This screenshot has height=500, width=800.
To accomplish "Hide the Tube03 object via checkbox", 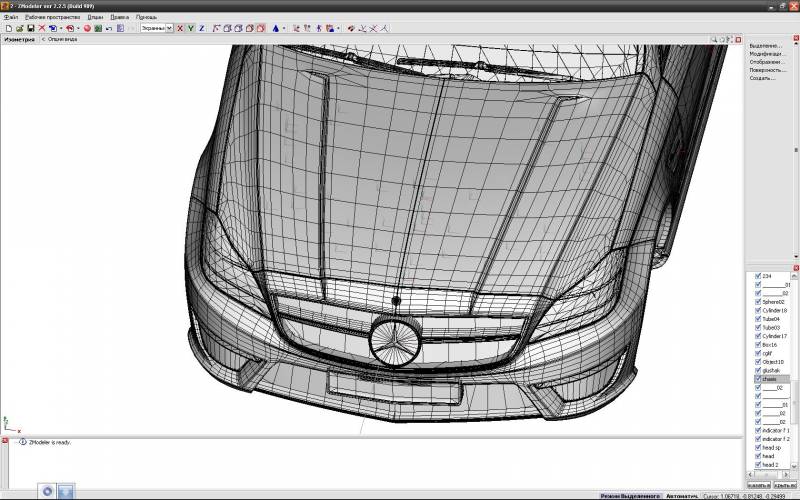I will [758, 328].
